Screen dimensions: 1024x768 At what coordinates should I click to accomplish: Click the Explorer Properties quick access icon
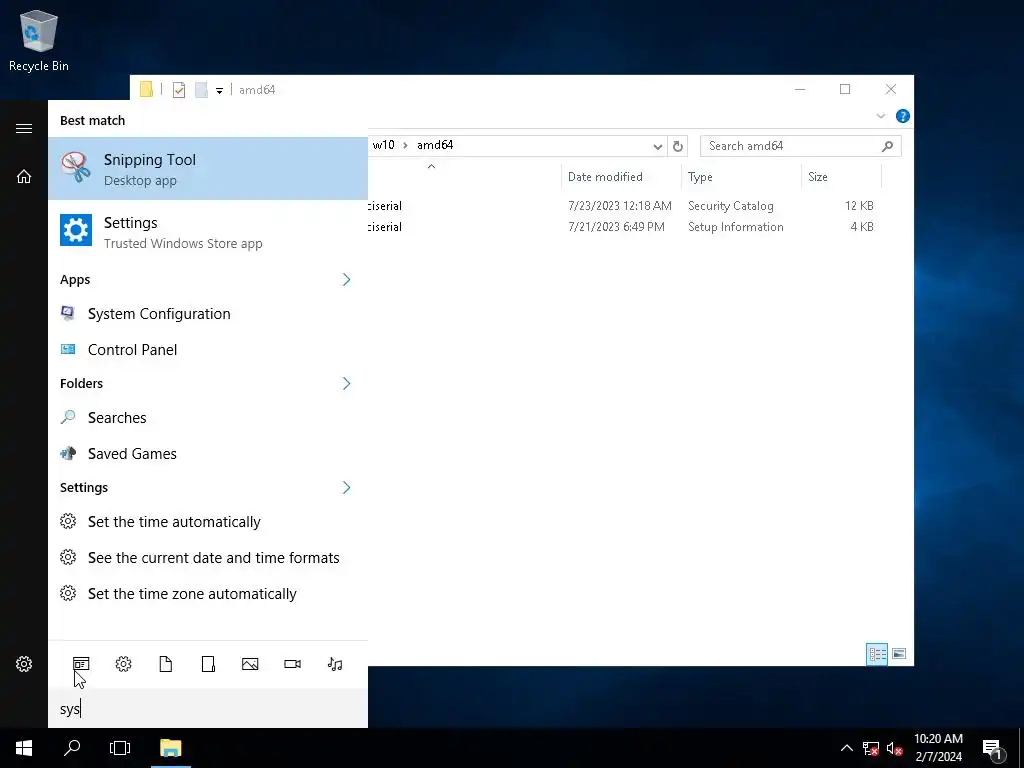click(179, 90)
